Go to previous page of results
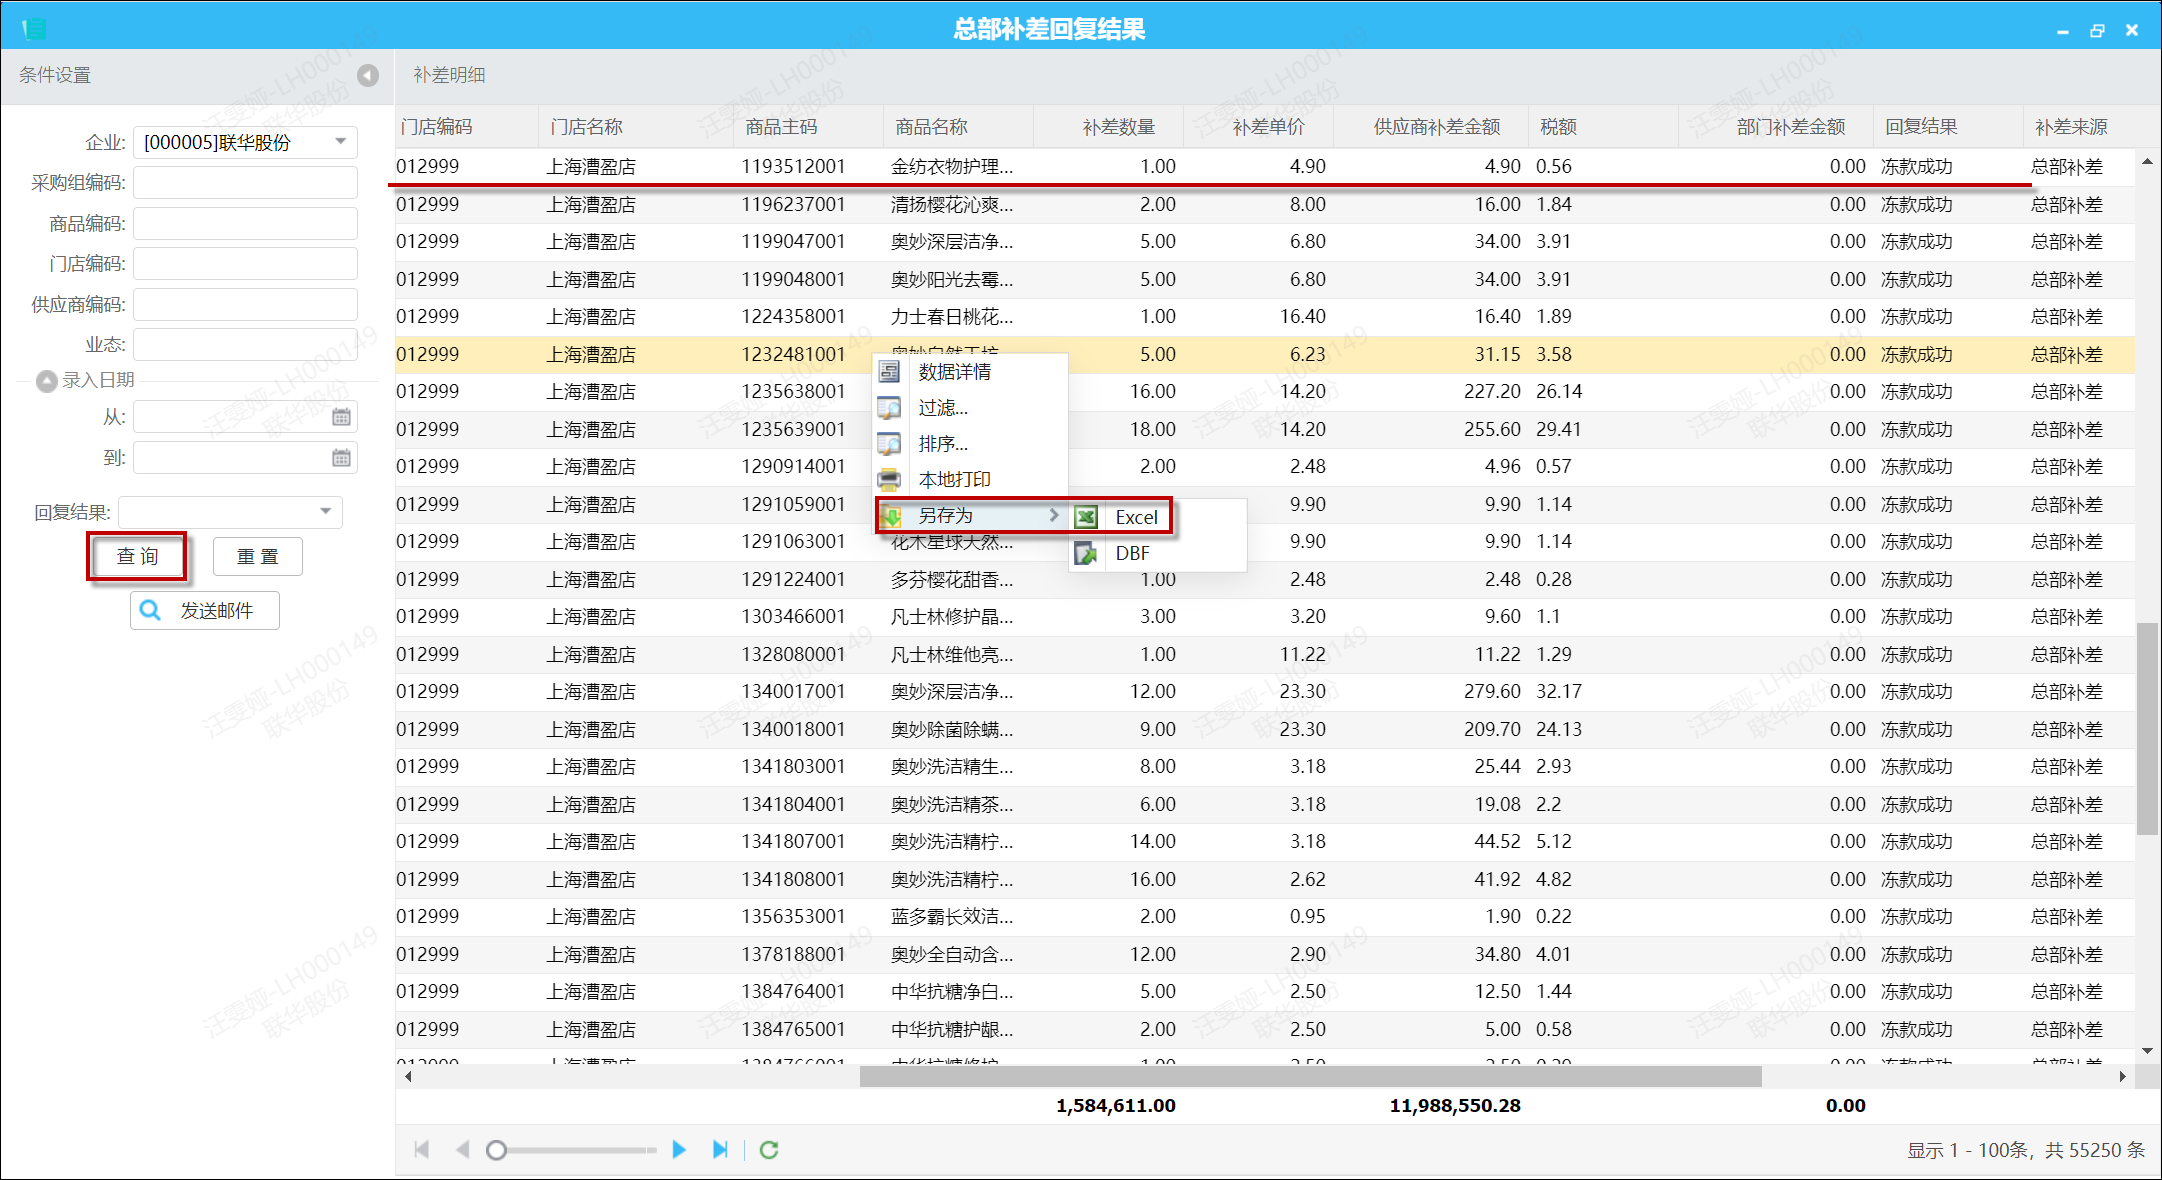This screenshot has height=1180, width=2162. (x=462, y=1150)
